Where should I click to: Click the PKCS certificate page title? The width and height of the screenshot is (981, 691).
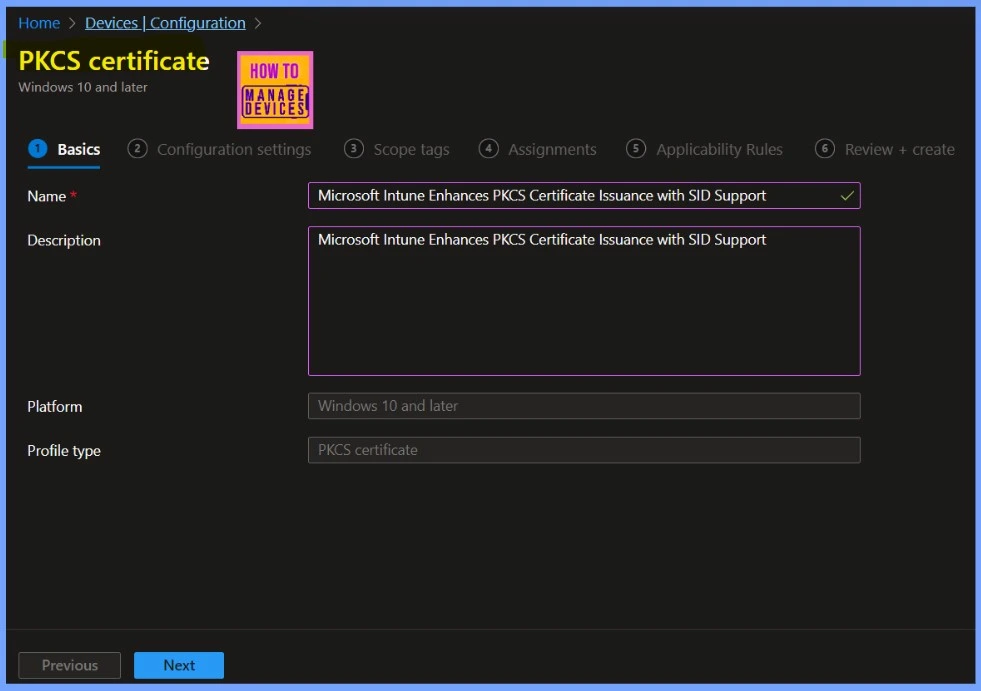pos(114,61)
